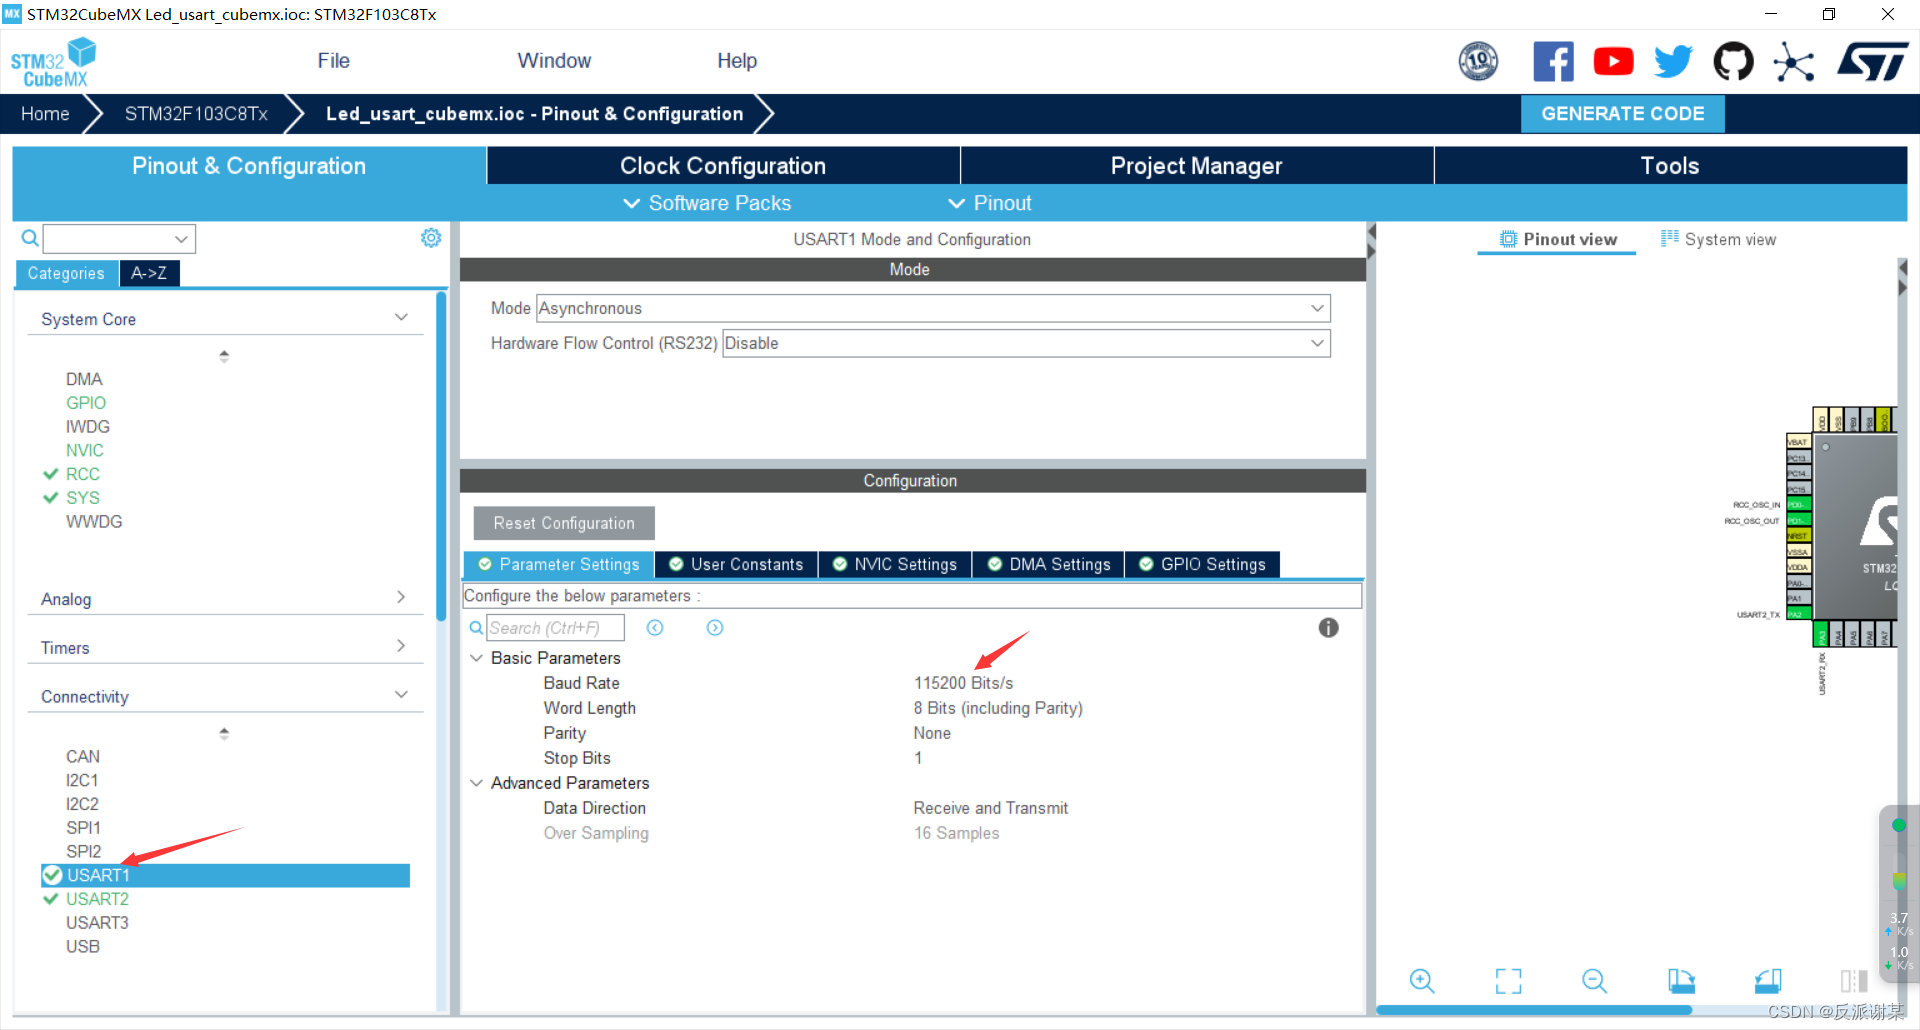
Task: Open the Pinout dropdown menu
Action: 989,203
